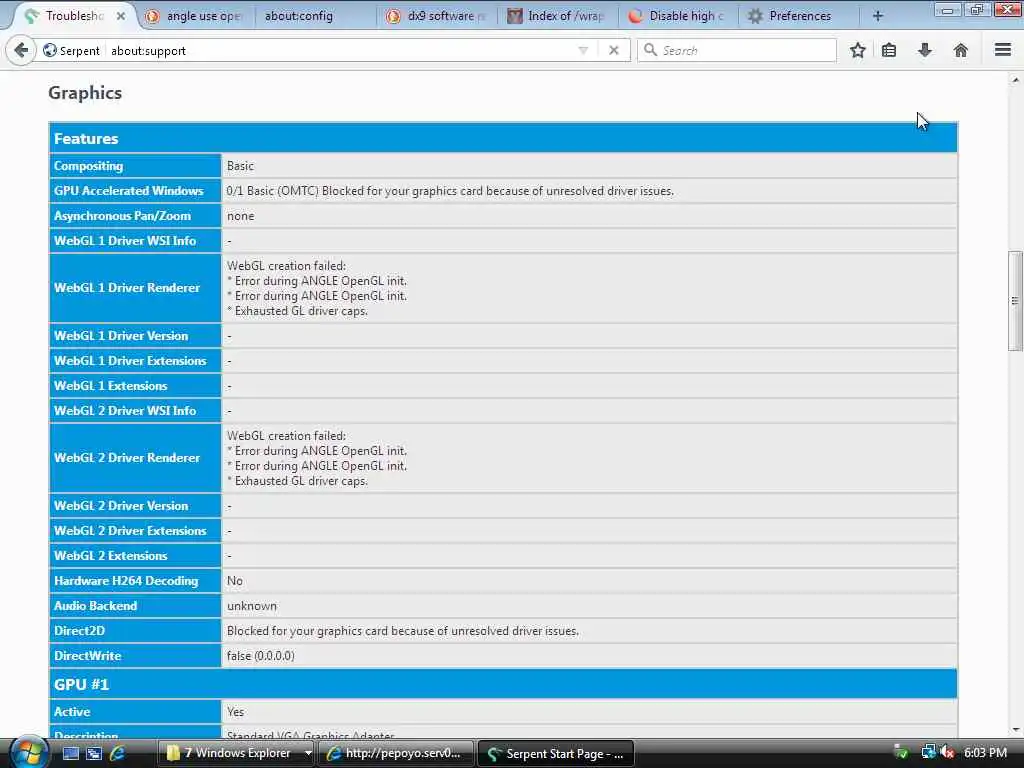Screen dimensions: 1024x768
Task: Stop loading with the X in address bar
Action: 613,50
